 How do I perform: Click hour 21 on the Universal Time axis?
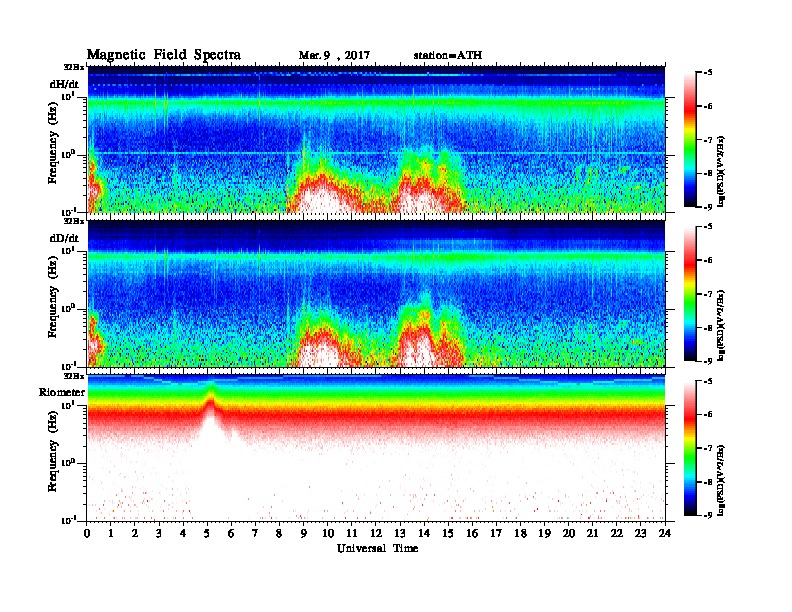point(592,534)
